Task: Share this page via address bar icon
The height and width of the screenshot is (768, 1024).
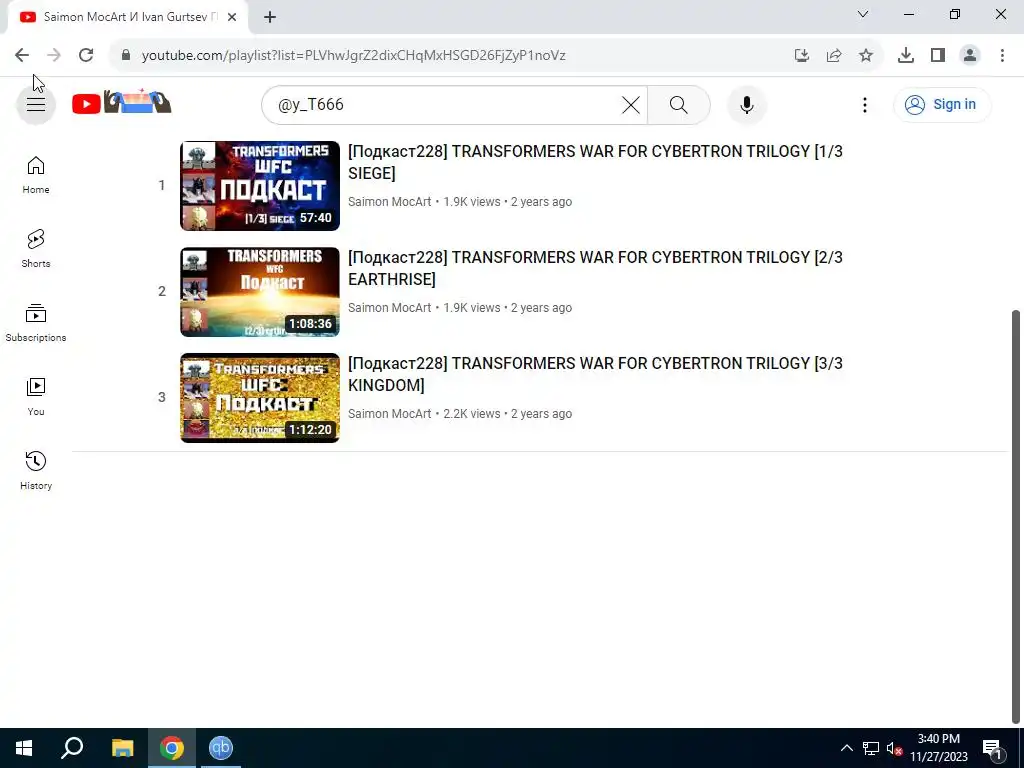Action: click(834, 56)
